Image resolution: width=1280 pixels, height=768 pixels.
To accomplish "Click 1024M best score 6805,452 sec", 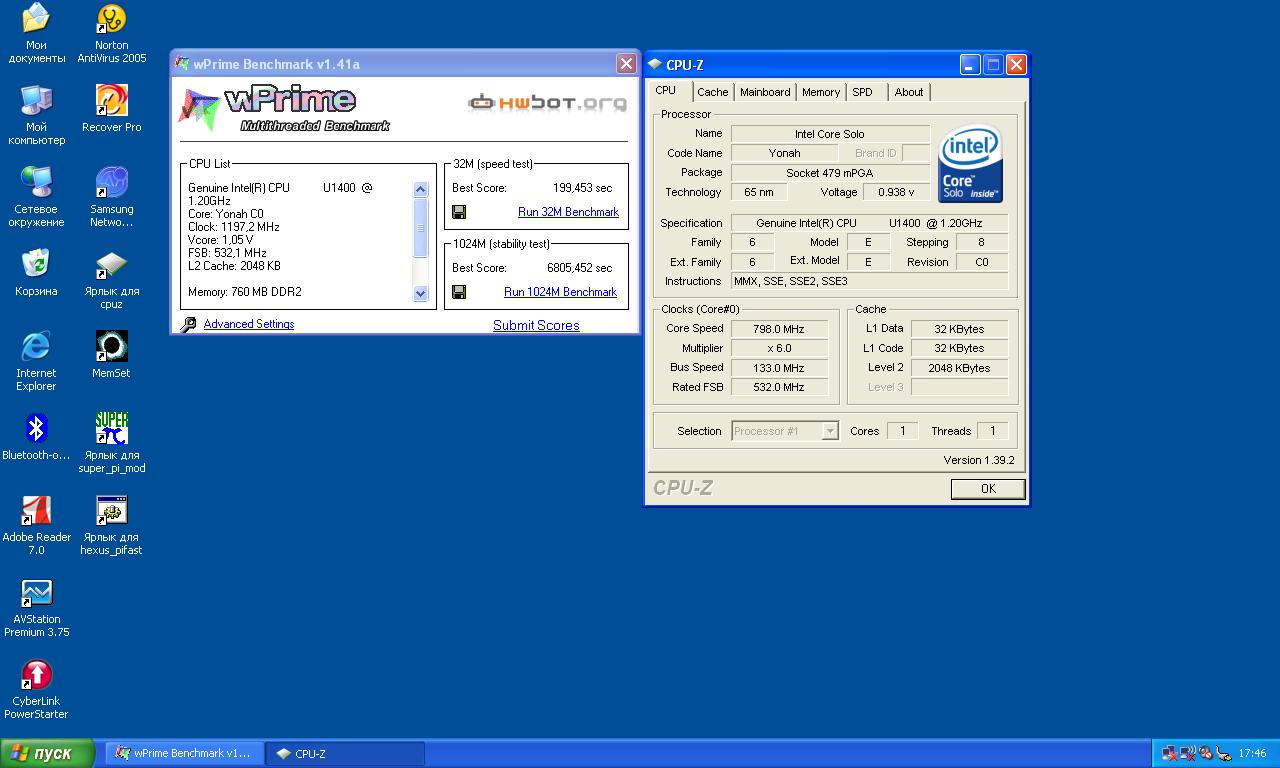I will click(x=579, y=268).
